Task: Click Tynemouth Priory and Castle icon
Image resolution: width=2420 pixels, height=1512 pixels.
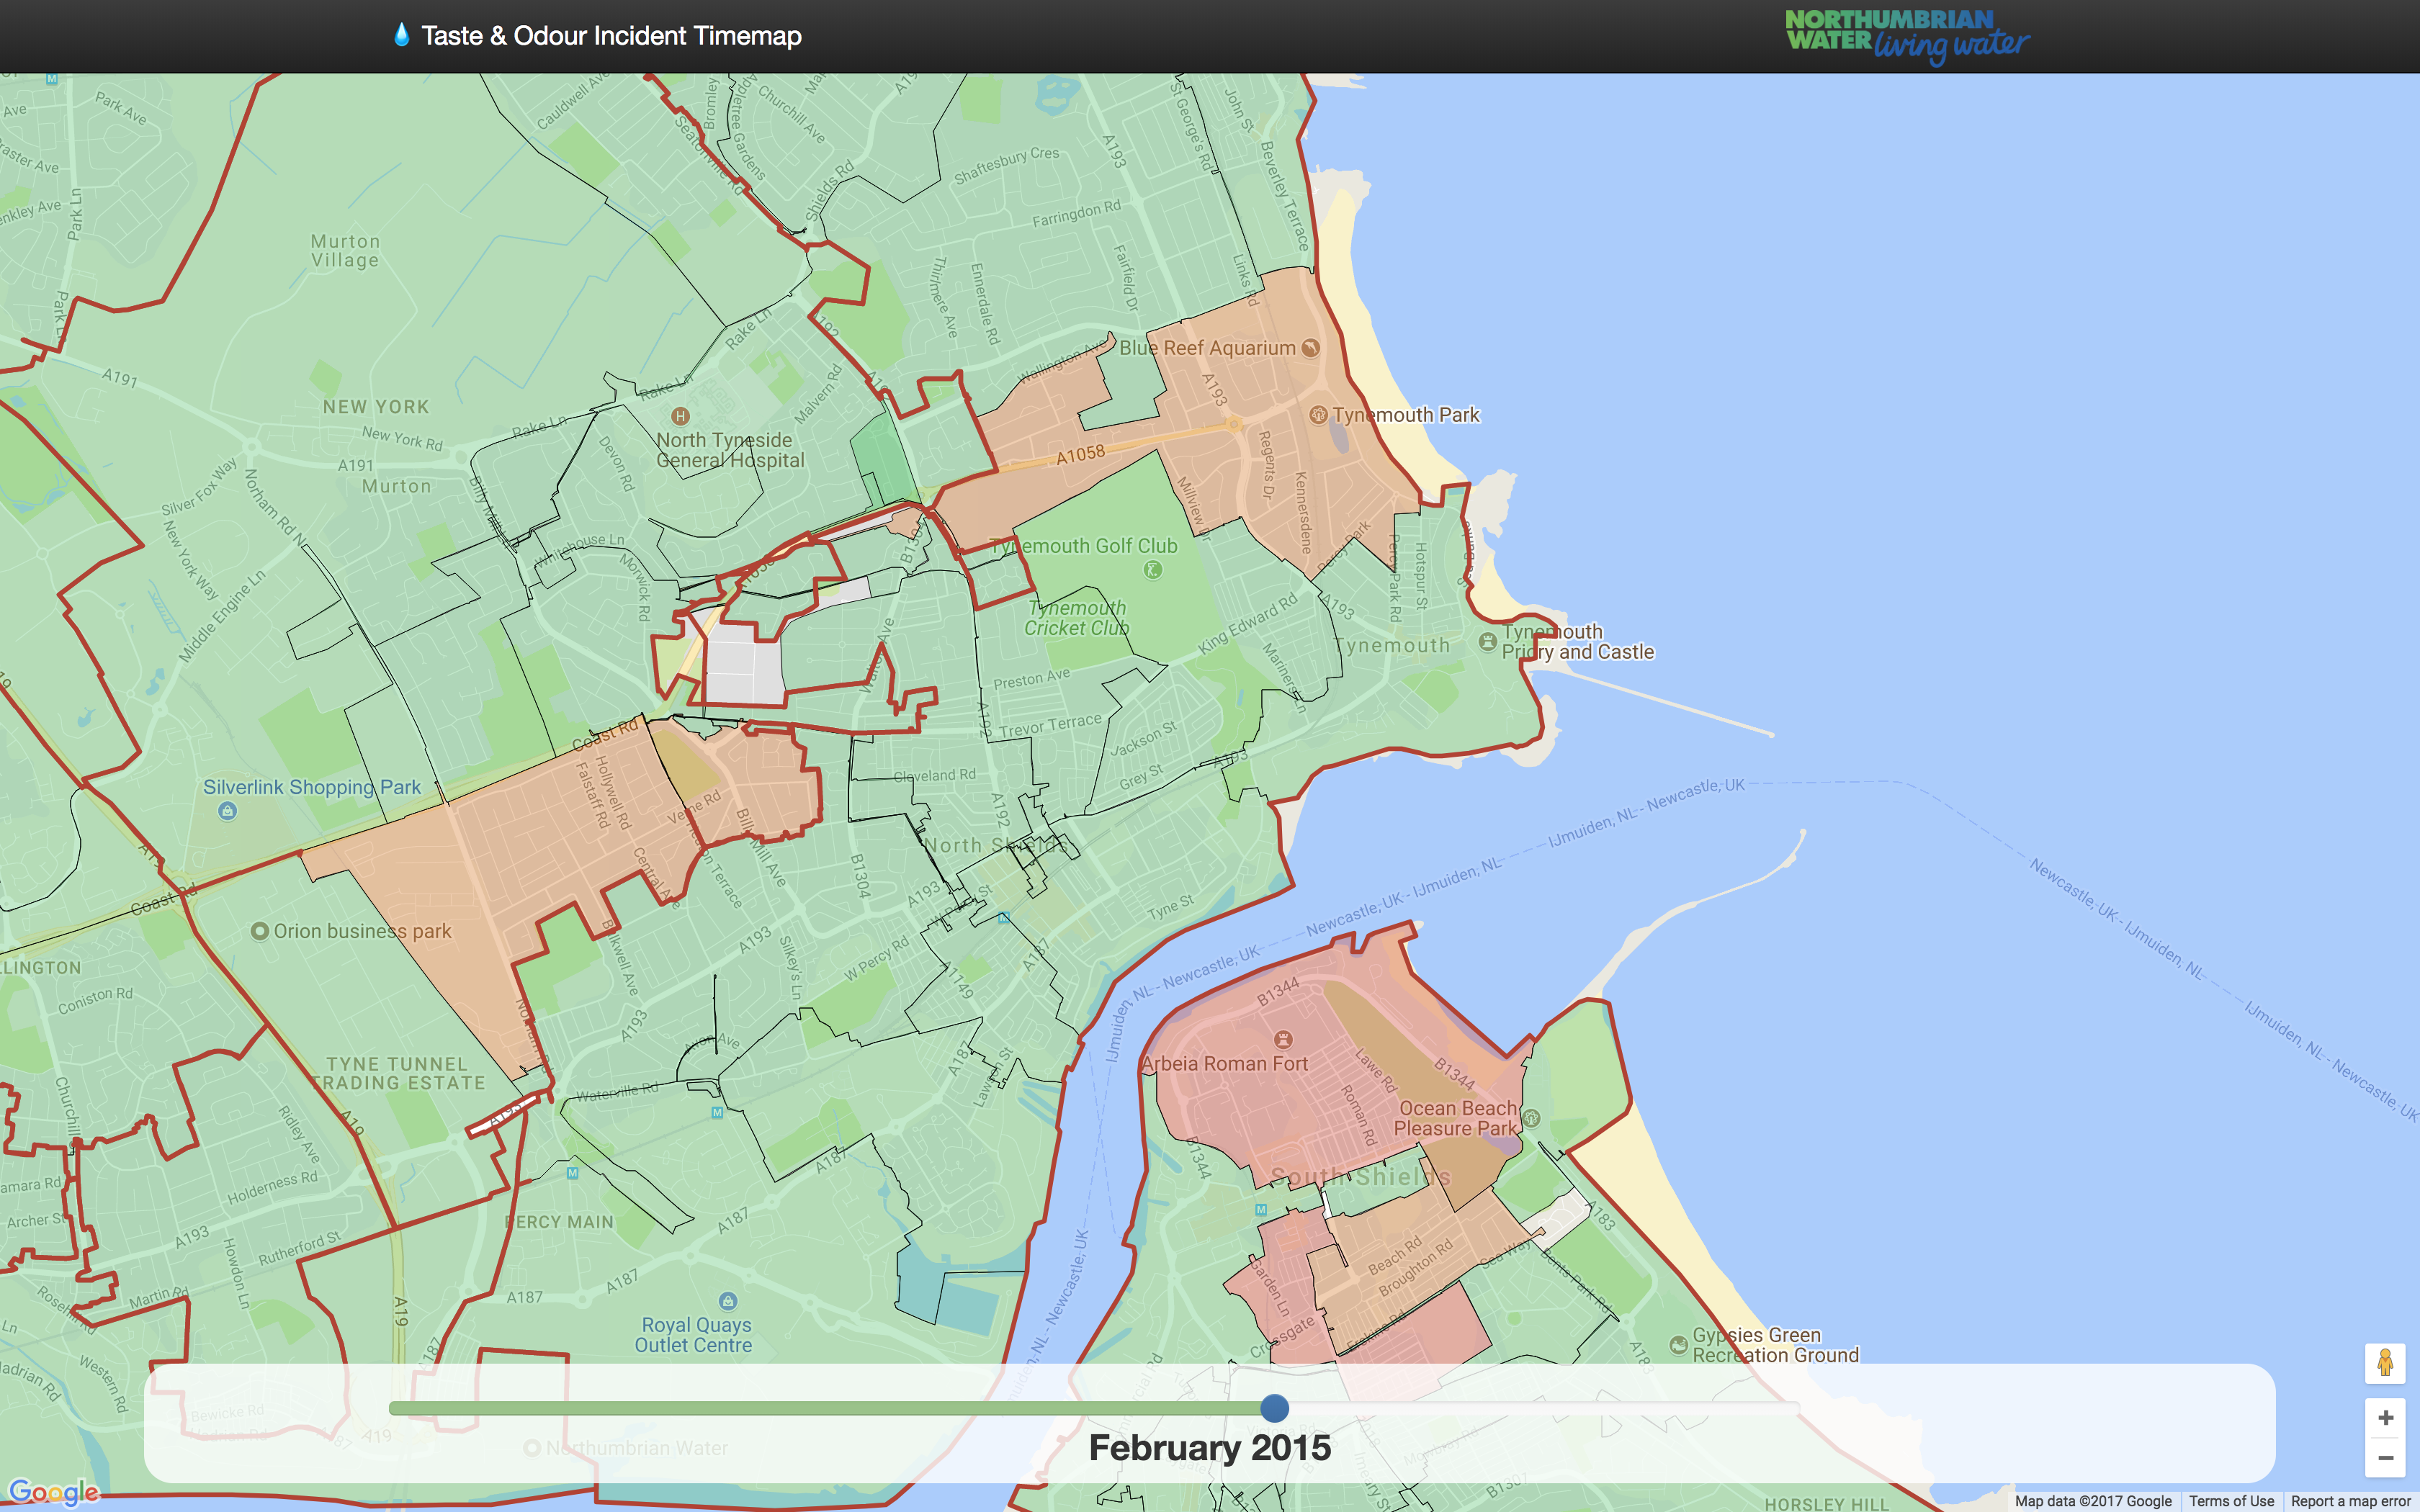Action: (1487, 641)
